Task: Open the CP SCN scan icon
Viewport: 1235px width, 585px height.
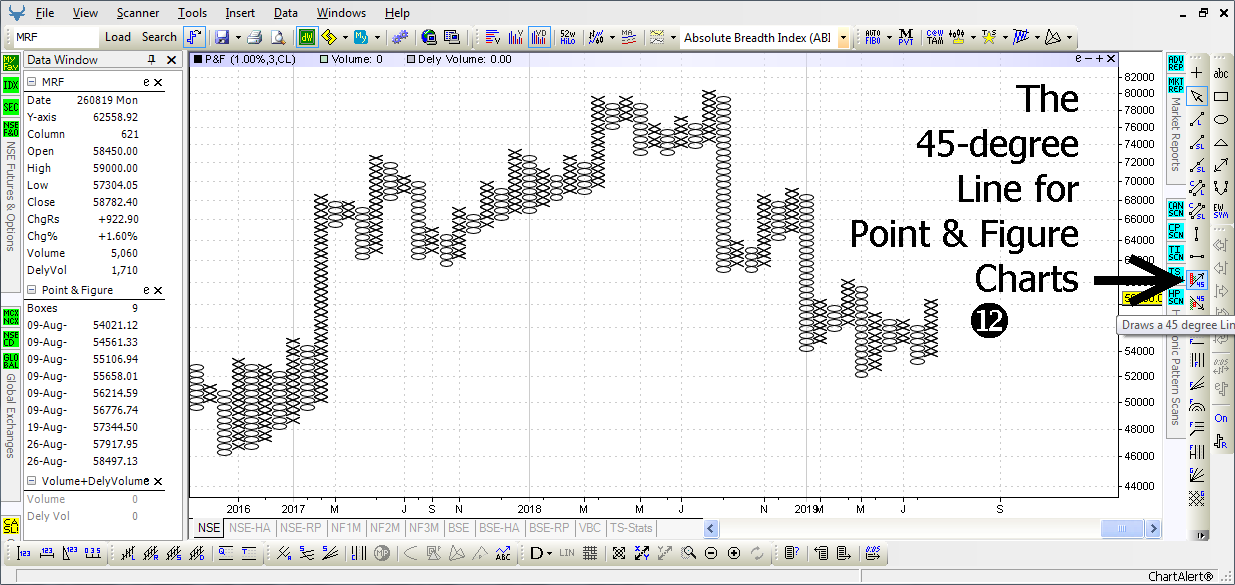Action: (1175, 231)
